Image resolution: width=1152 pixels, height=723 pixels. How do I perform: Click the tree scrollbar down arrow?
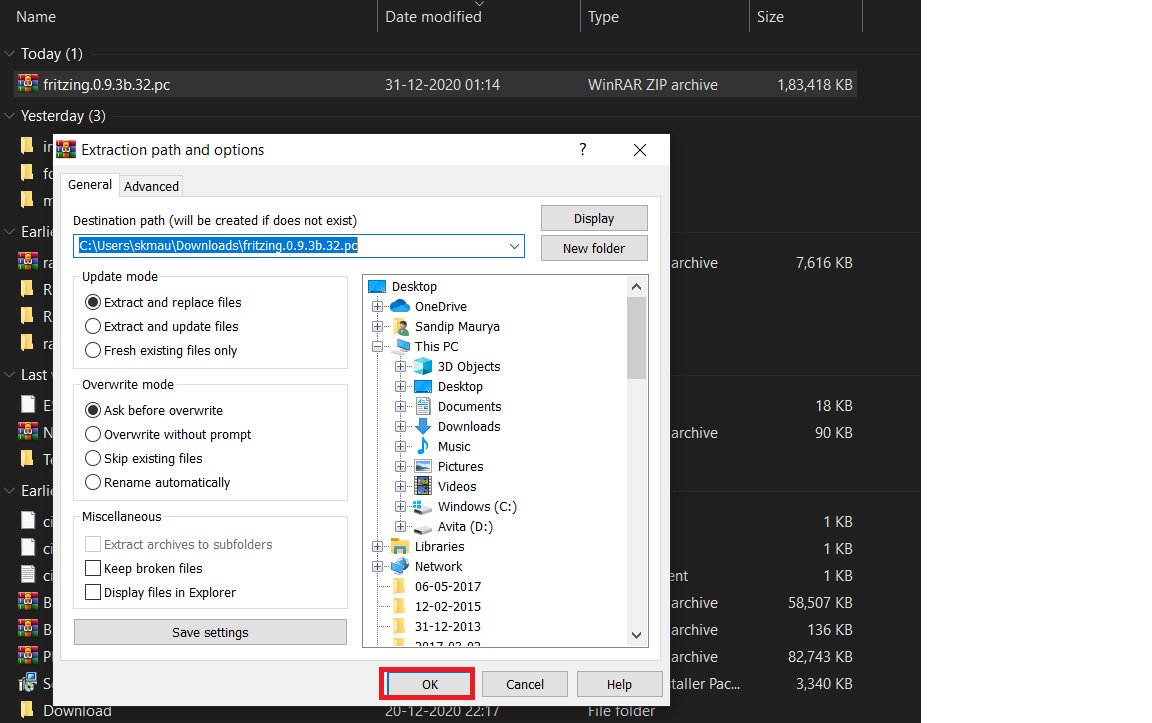point(636,635)
